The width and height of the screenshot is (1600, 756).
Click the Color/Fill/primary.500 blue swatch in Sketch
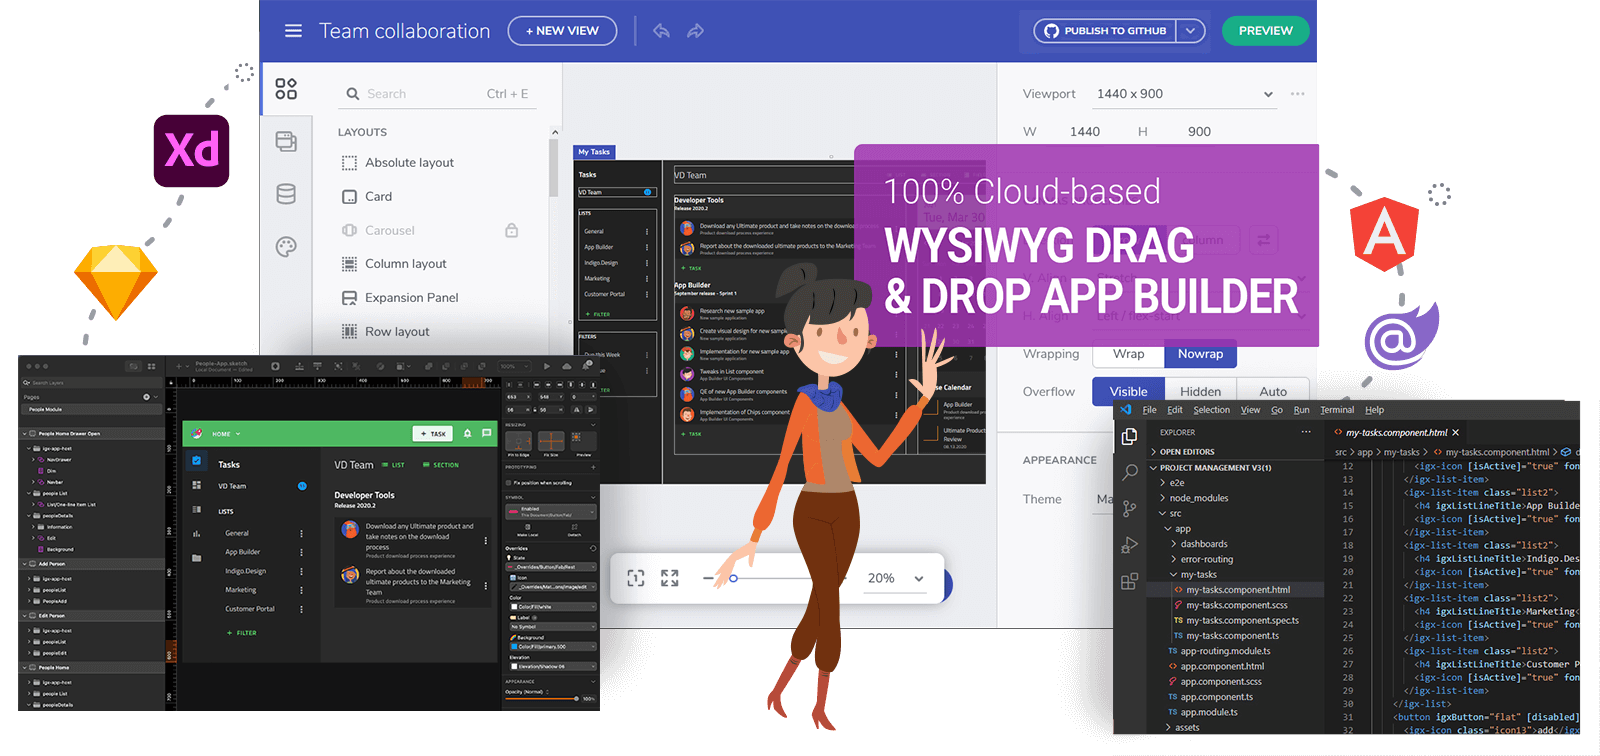512,647
